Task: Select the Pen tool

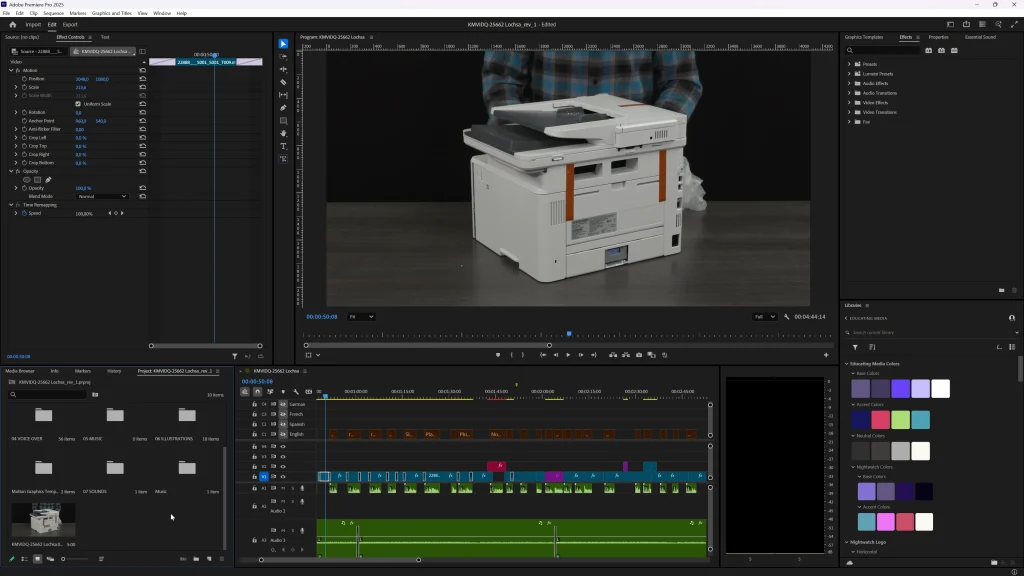Action: pyautogui.click(x=284, y=107)
